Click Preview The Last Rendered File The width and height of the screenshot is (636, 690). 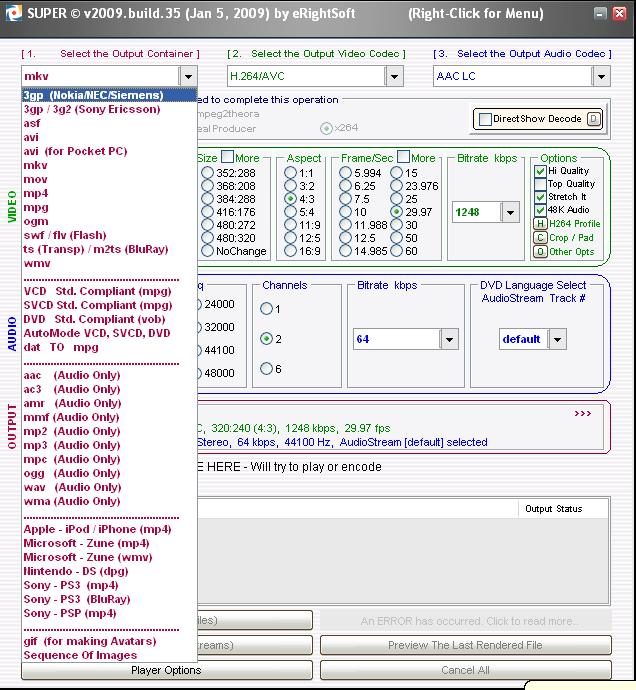pyautogui.click(x=465, y=645)
